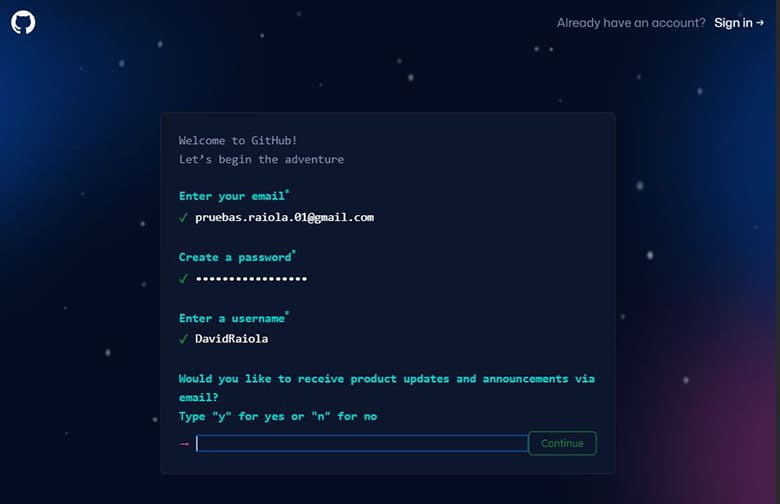Open the GitHub logo homepage link
The height and width of the screenshot is (504, 780).
(x=23, y=22)
